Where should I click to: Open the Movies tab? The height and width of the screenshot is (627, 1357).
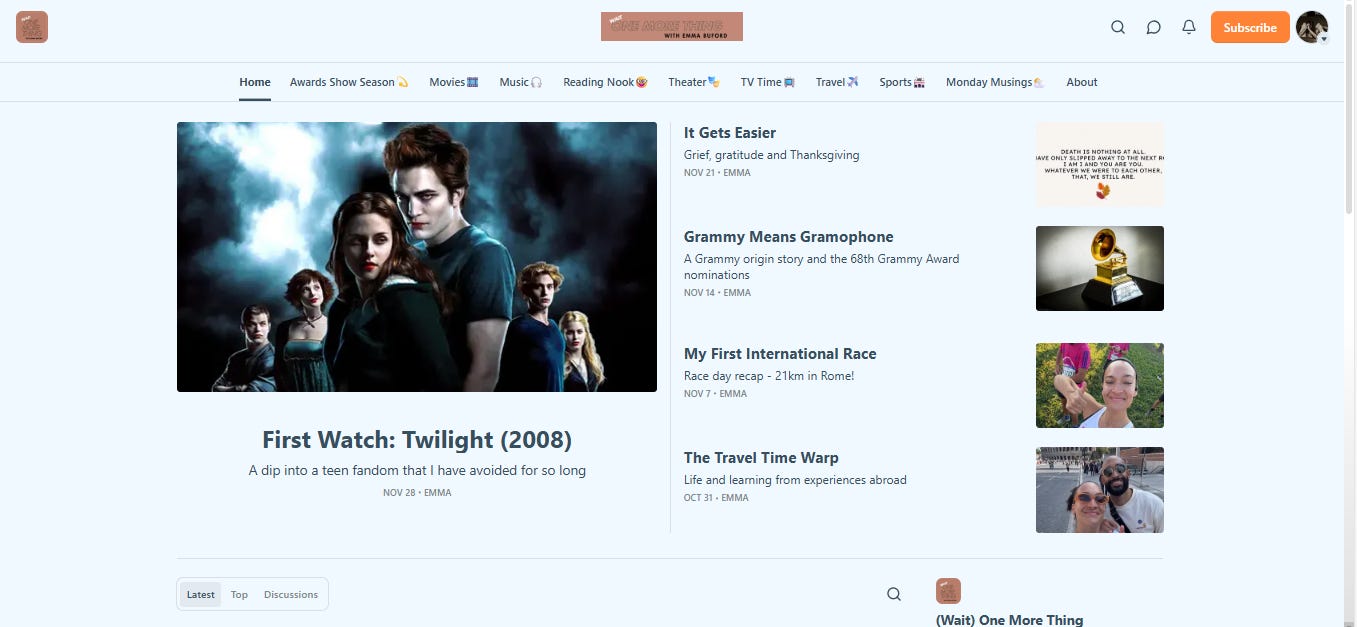coord(454,82)
